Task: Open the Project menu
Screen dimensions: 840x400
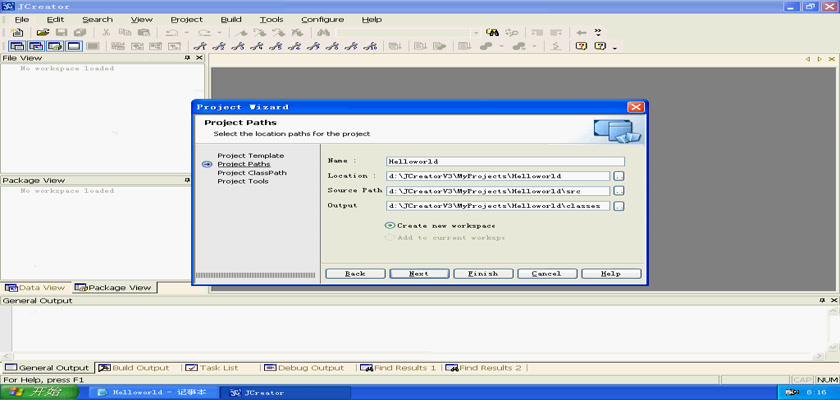Action: [186, 19]
